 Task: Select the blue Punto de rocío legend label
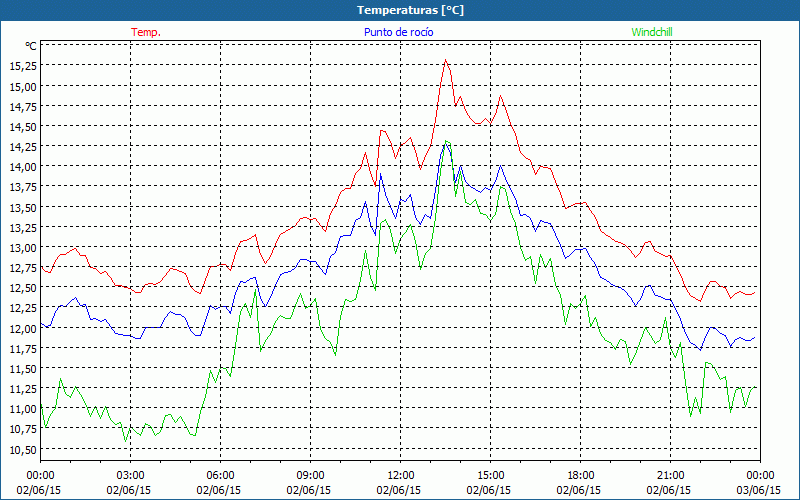[398, 32]
